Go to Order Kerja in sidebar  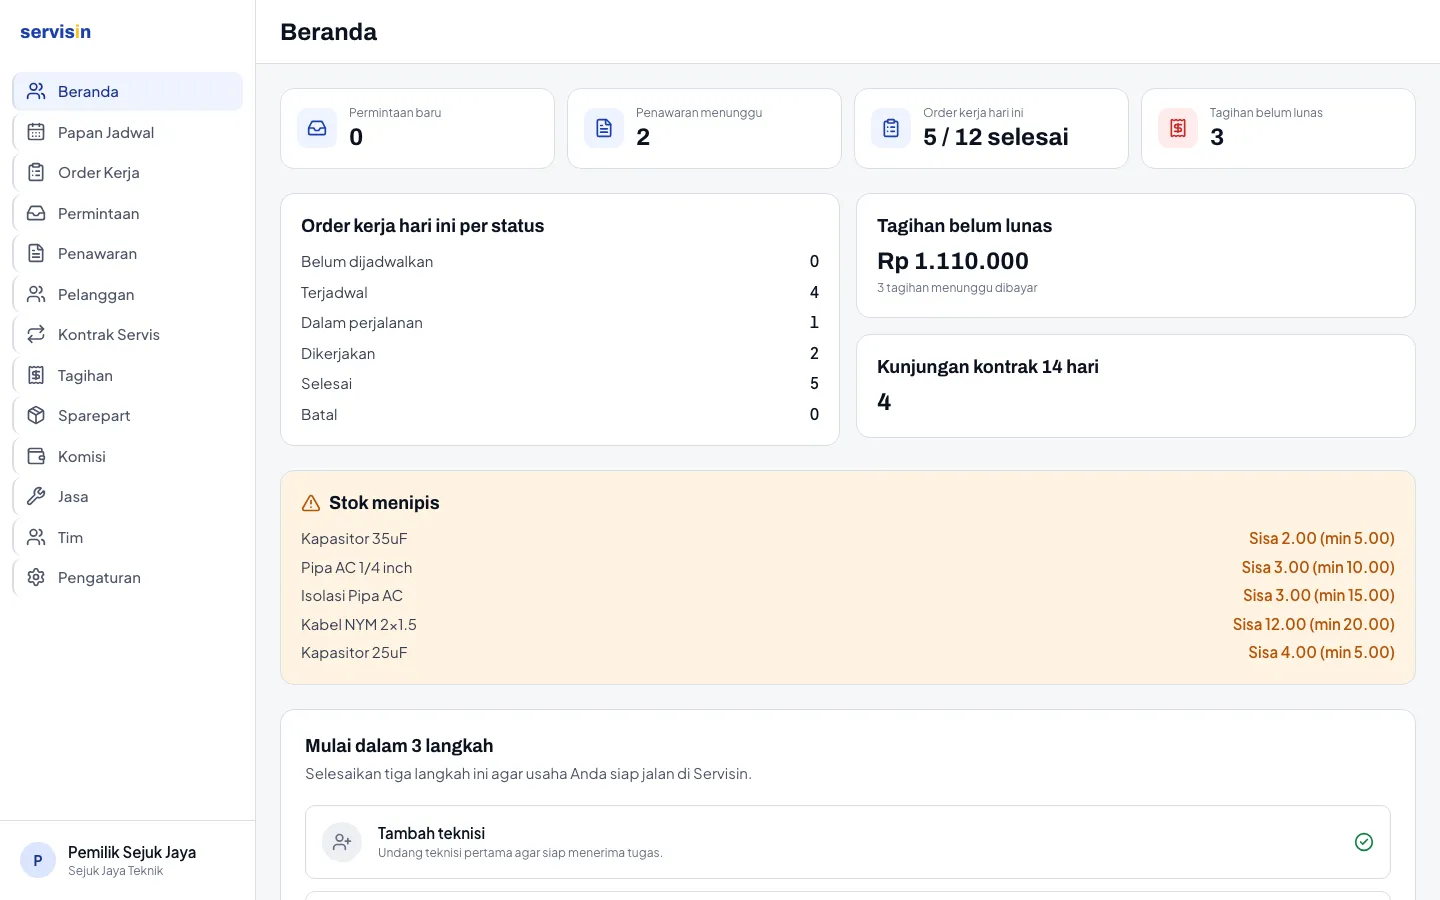click(x=128, y=172)
